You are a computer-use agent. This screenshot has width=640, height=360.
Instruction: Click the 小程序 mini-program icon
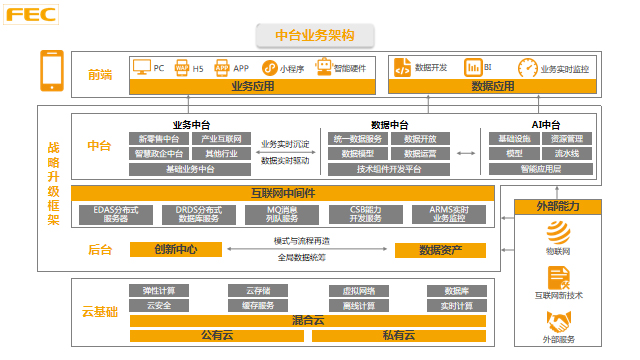(269, 68)
